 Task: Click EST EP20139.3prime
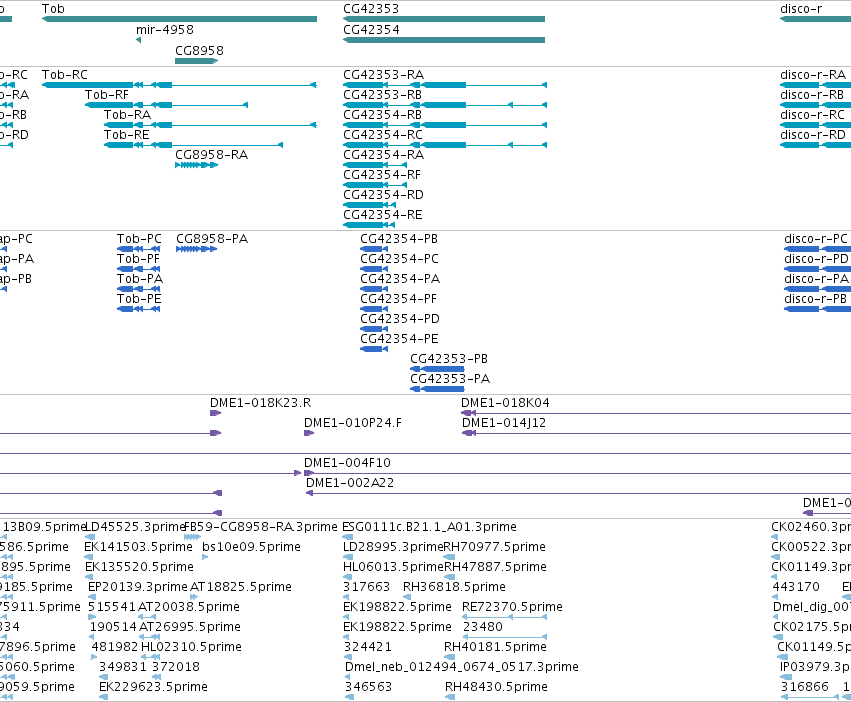point(138,587)
